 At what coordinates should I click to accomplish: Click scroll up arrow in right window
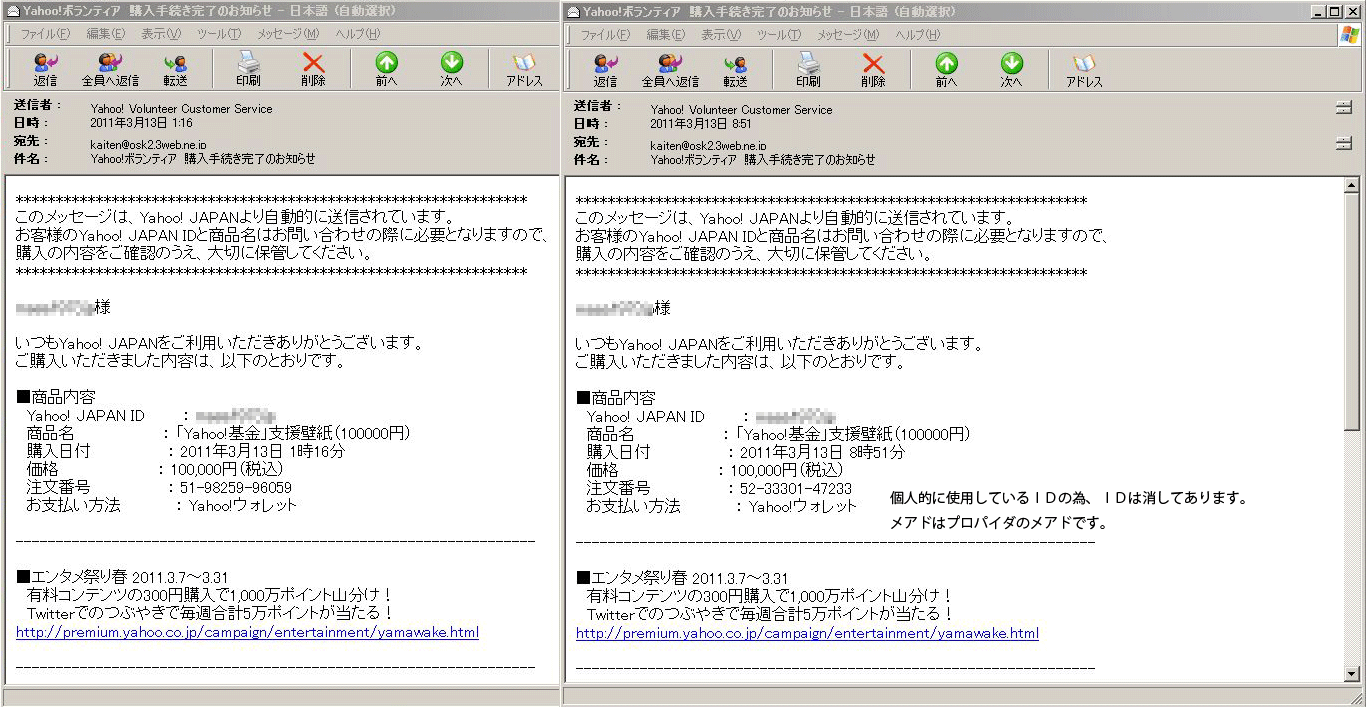click(x=1352, y=186)
